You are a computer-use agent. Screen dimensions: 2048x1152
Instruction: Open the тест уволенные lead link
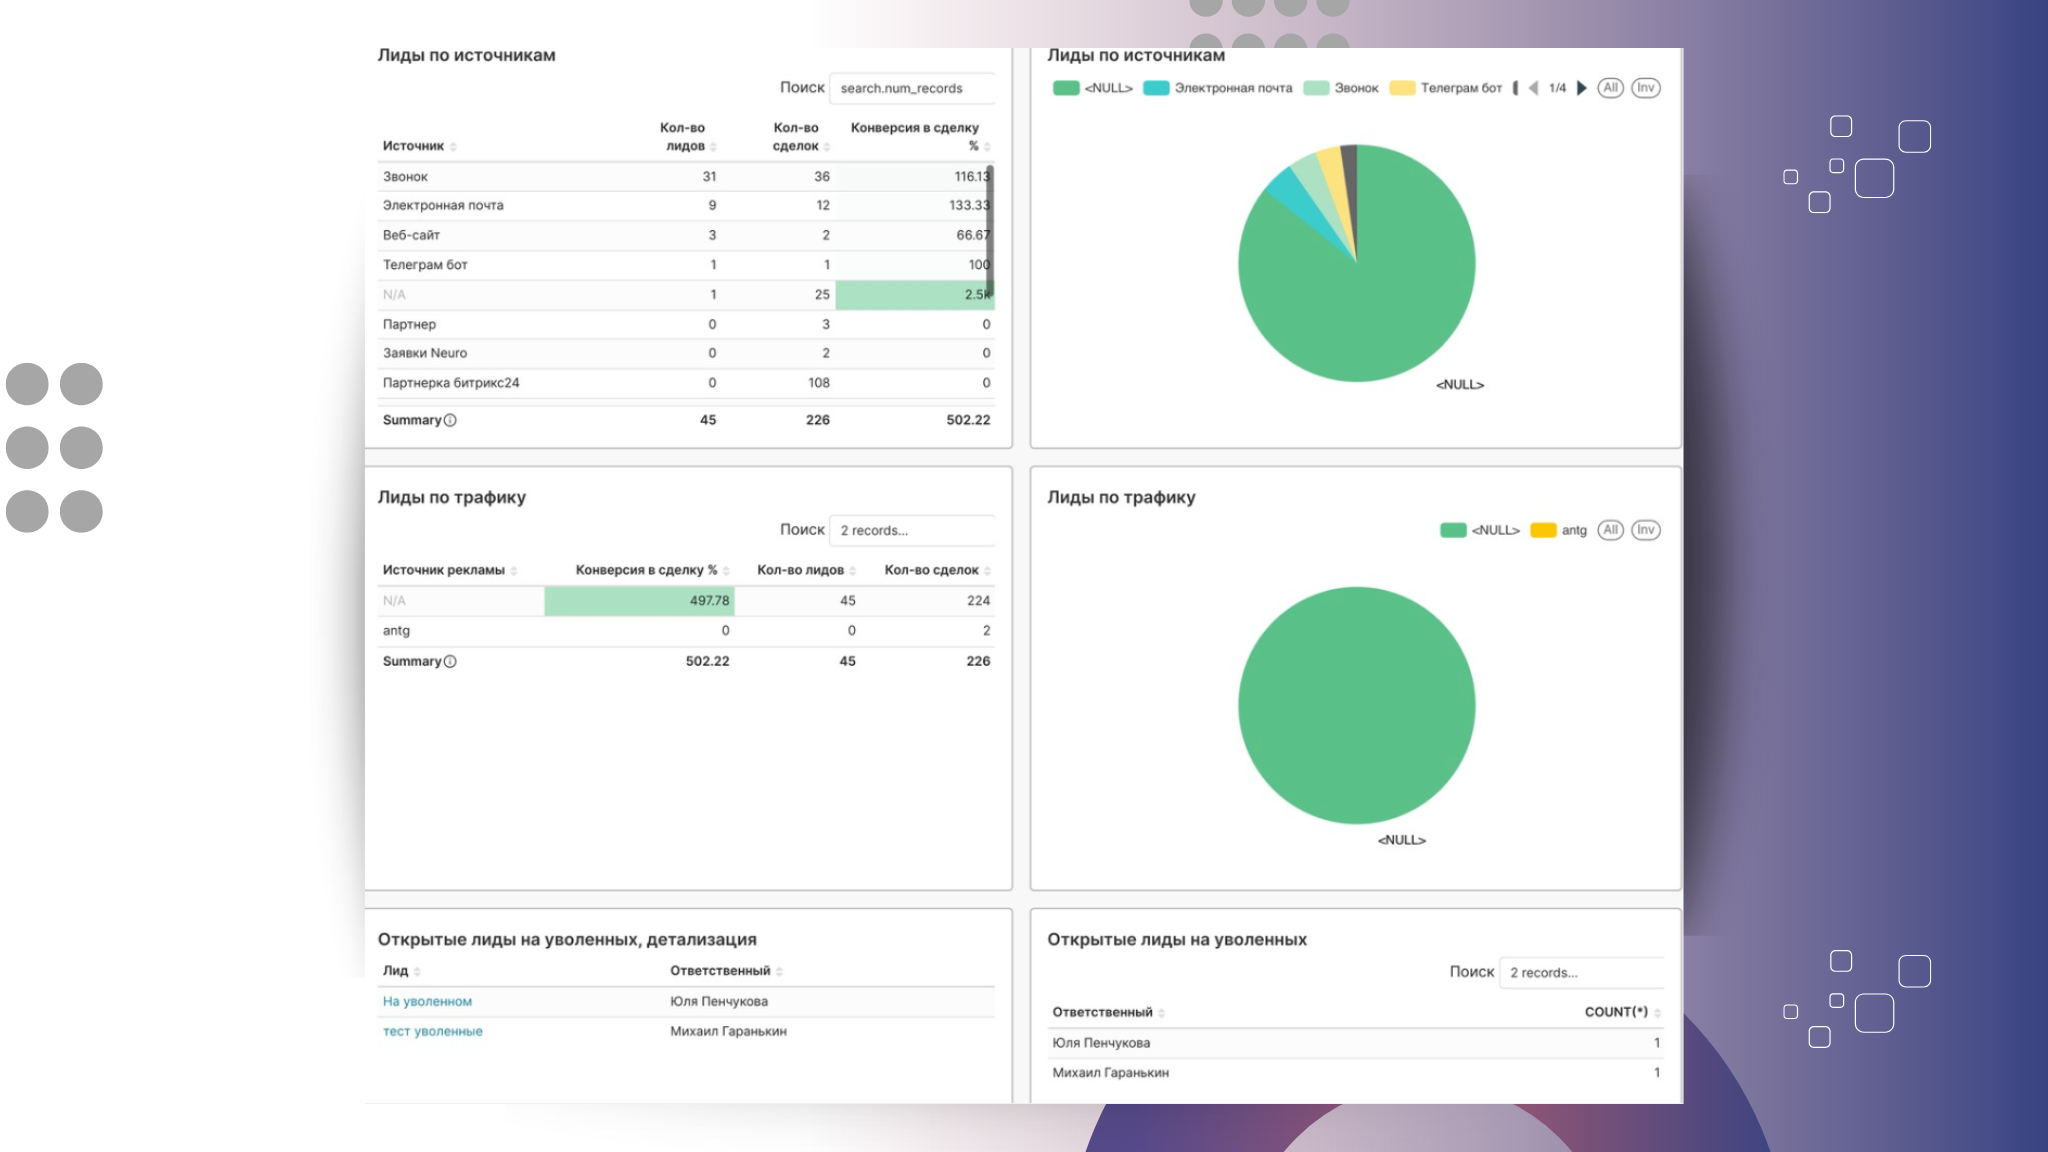tap(432, 1031)
